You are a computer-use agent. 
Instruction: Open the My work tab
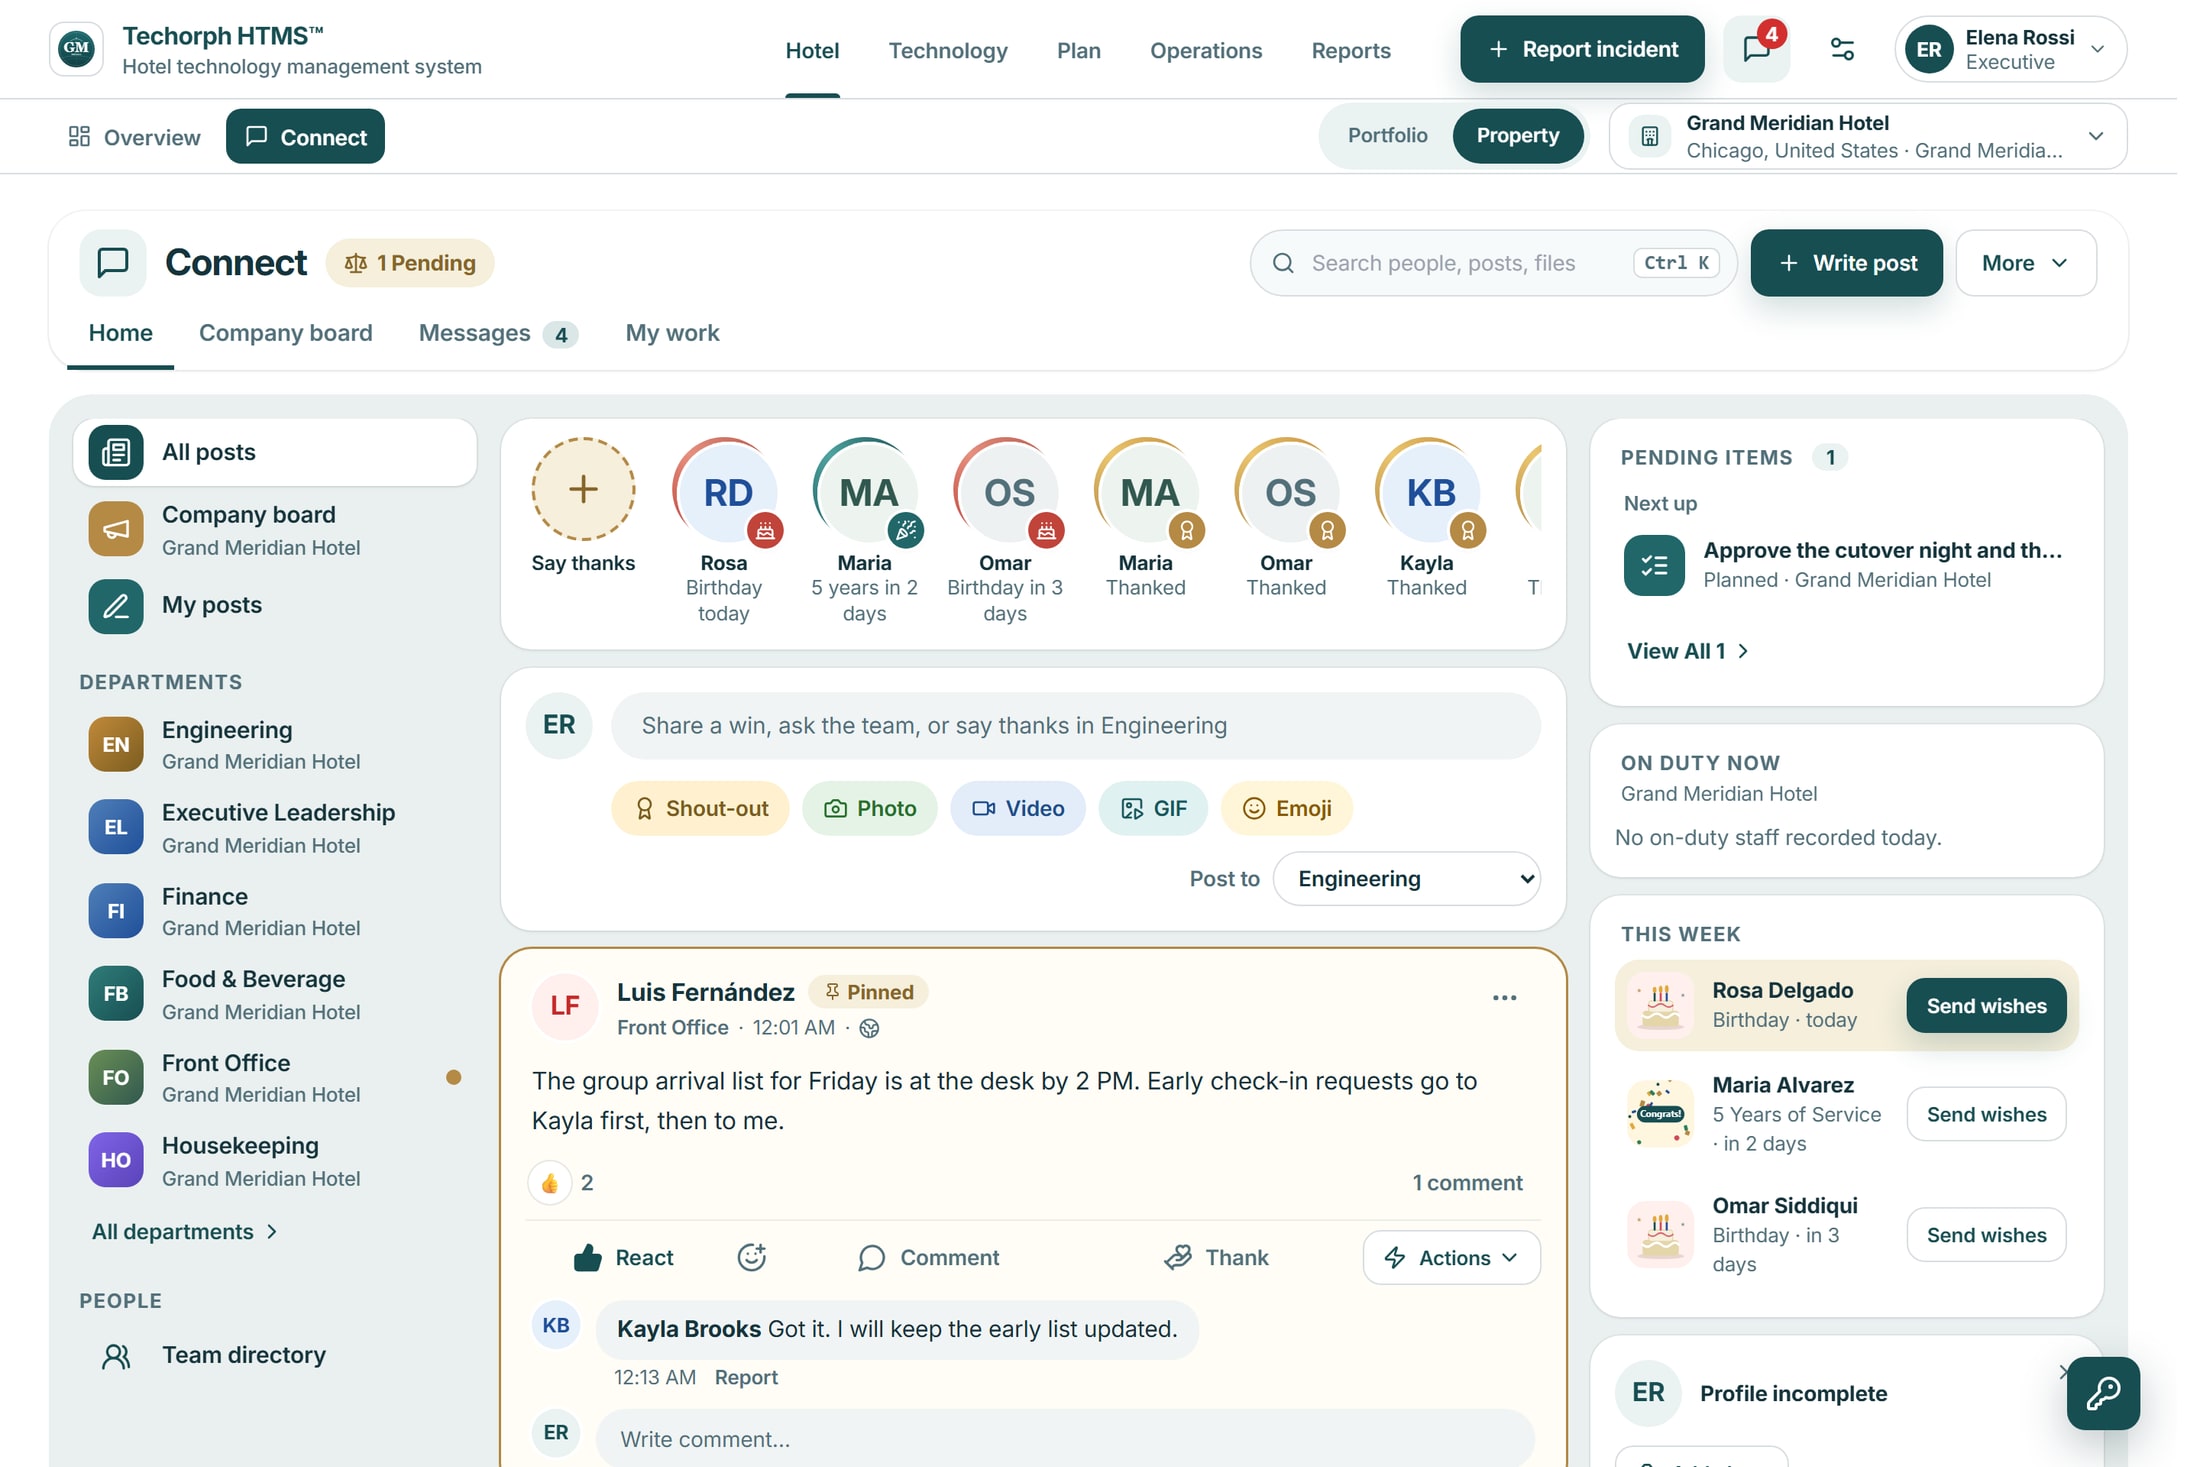click(x=672, y=333)
